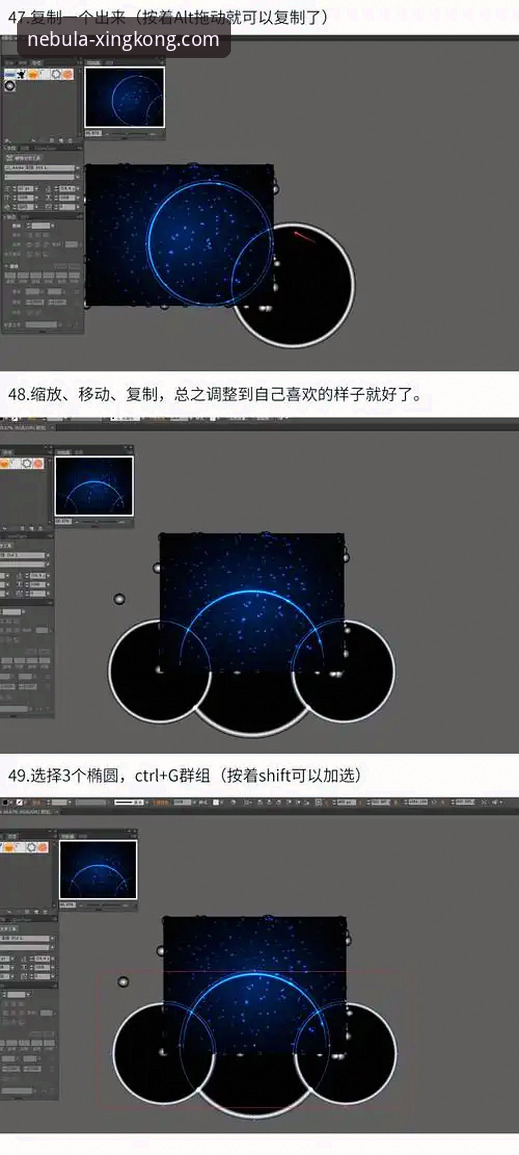Open font style dropdown in step 48 Character panel
This screenshot has width=519, height=1155.
pyautogui.click(x=47, y=564)
